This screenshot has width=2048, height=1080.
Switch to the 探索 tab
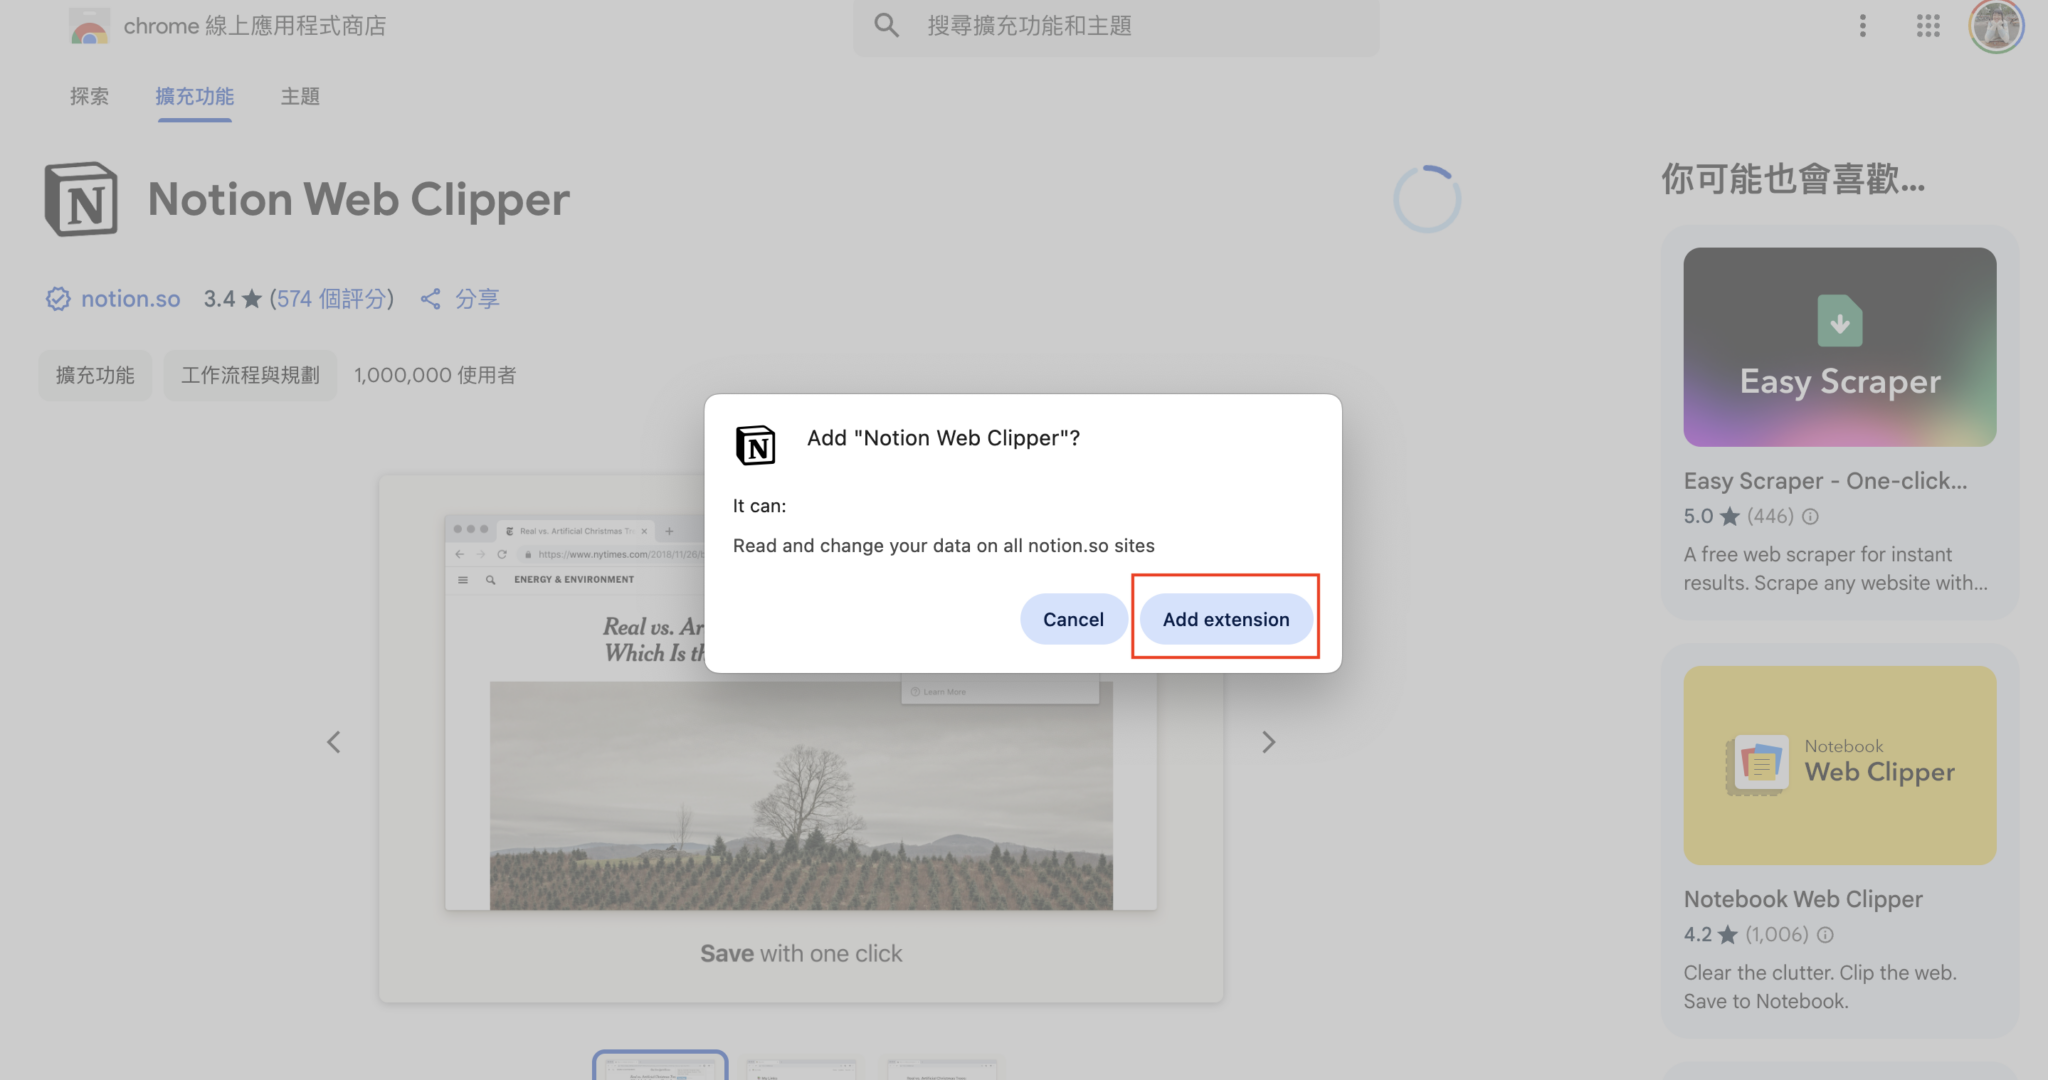coord(89,96)
